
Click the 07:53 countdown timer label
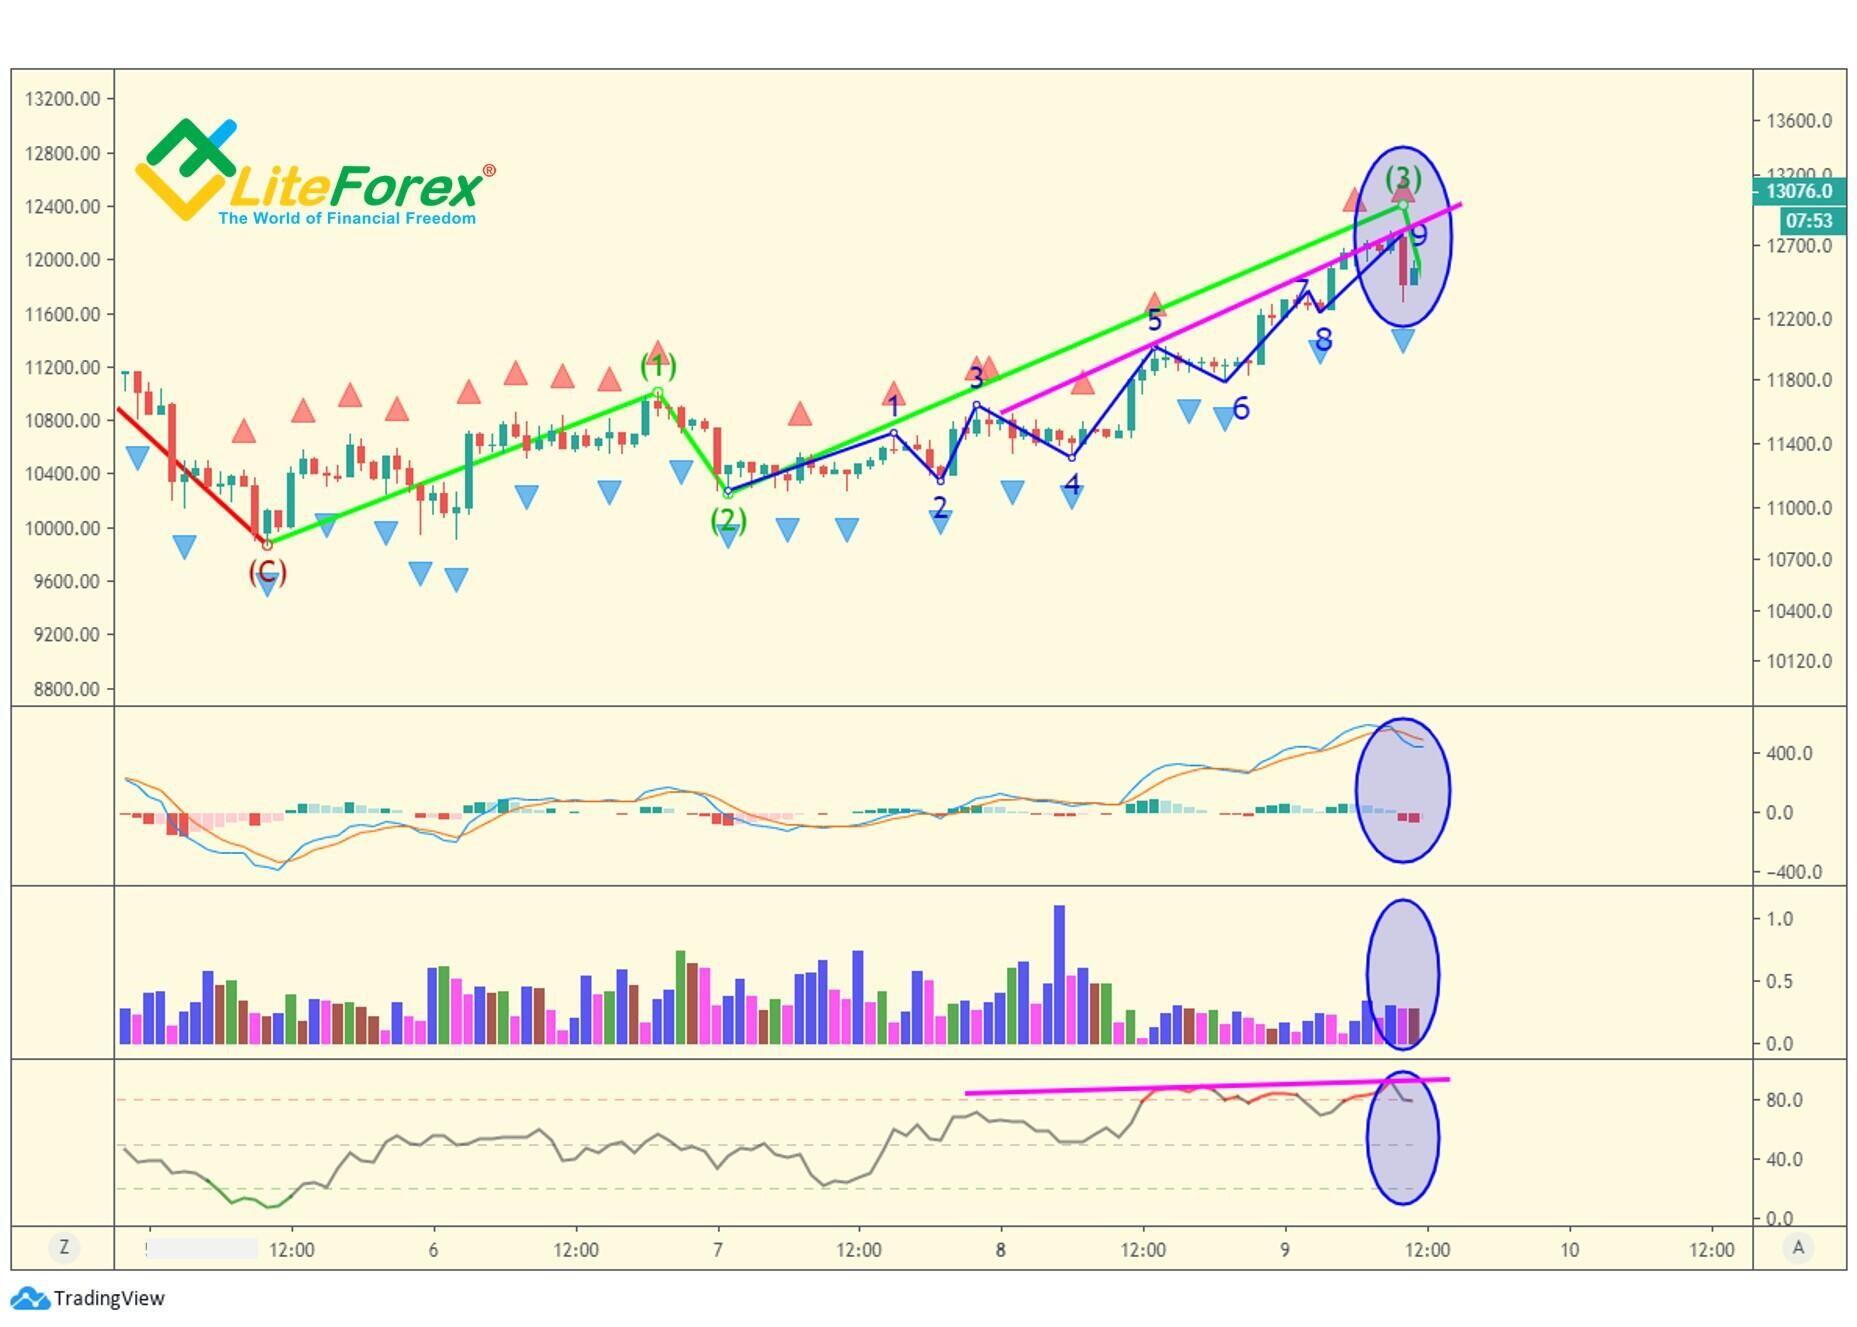coord(1808,220)
